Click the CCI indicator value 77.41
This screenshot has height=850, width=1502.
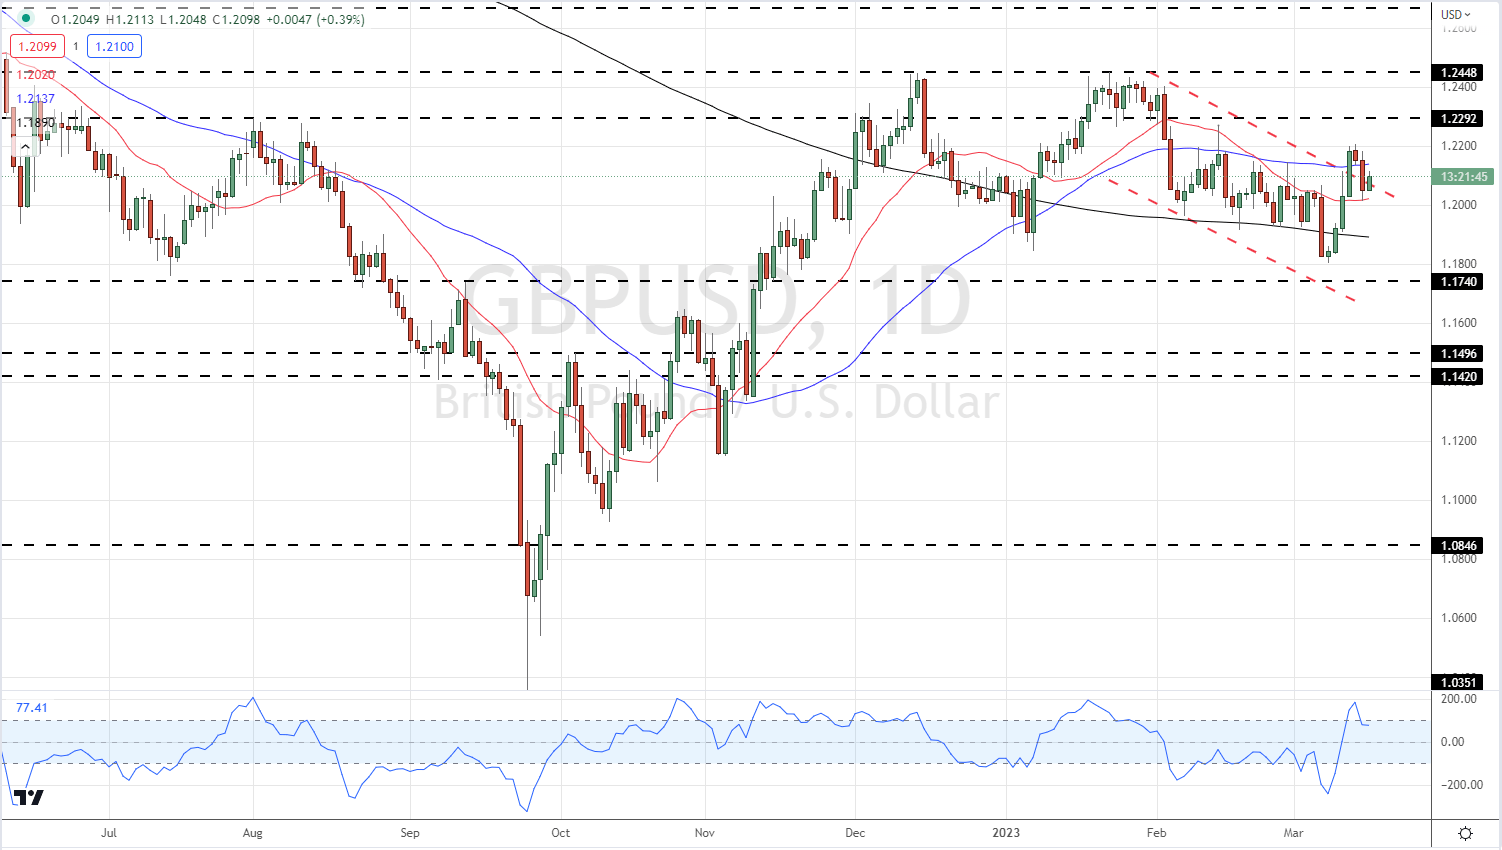click(32, 708)
